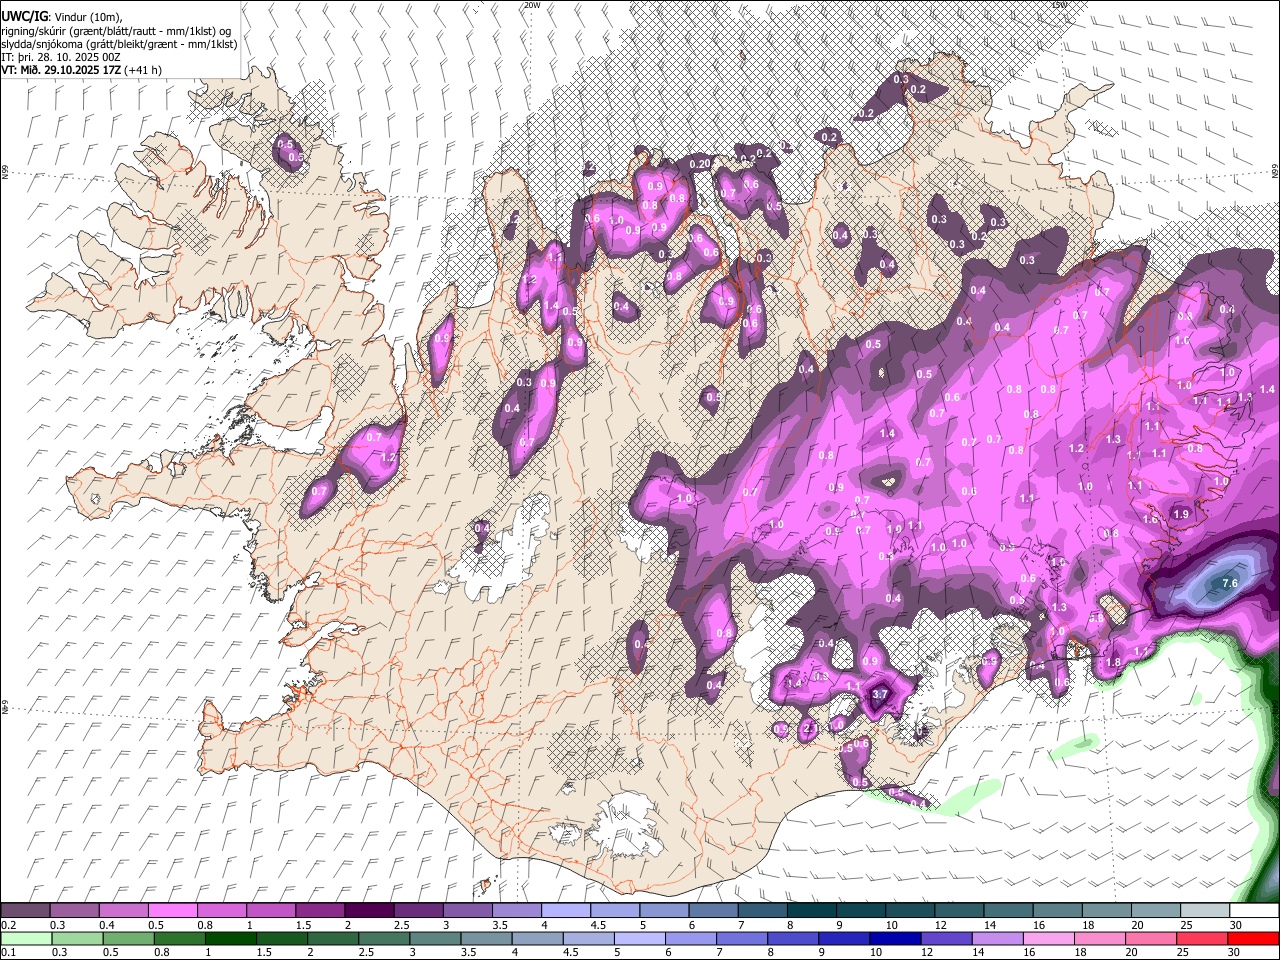1280x960 pixels.
Task: Click the '(+41 h)' forecast offset text
Action: (x=143, y=70)
